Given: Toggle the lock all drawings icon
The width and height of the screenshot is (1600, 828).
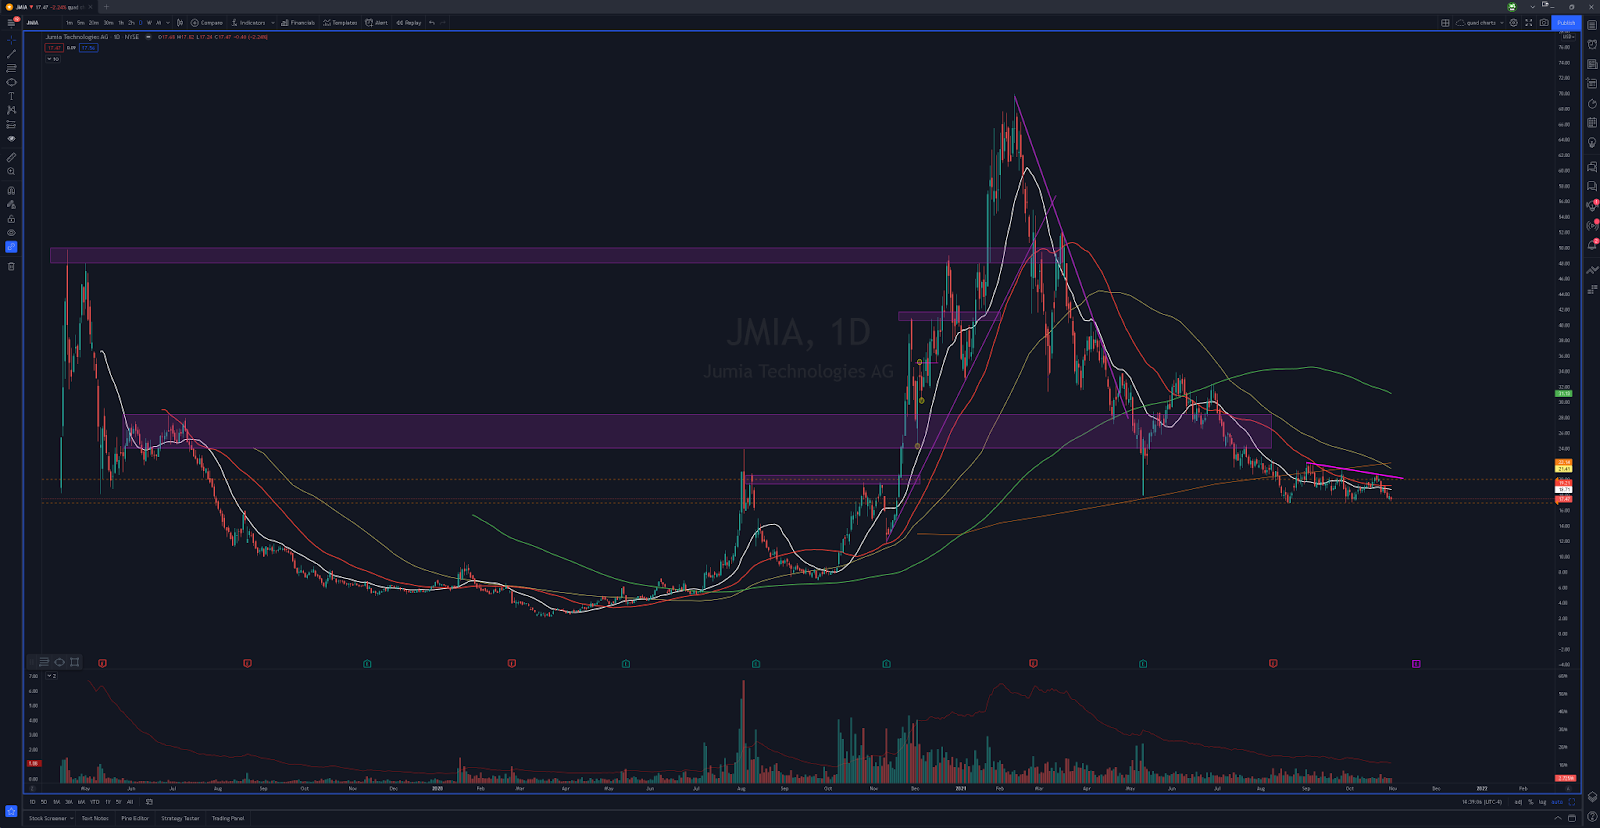Looking at the screenshot, I should click(11, 219).
